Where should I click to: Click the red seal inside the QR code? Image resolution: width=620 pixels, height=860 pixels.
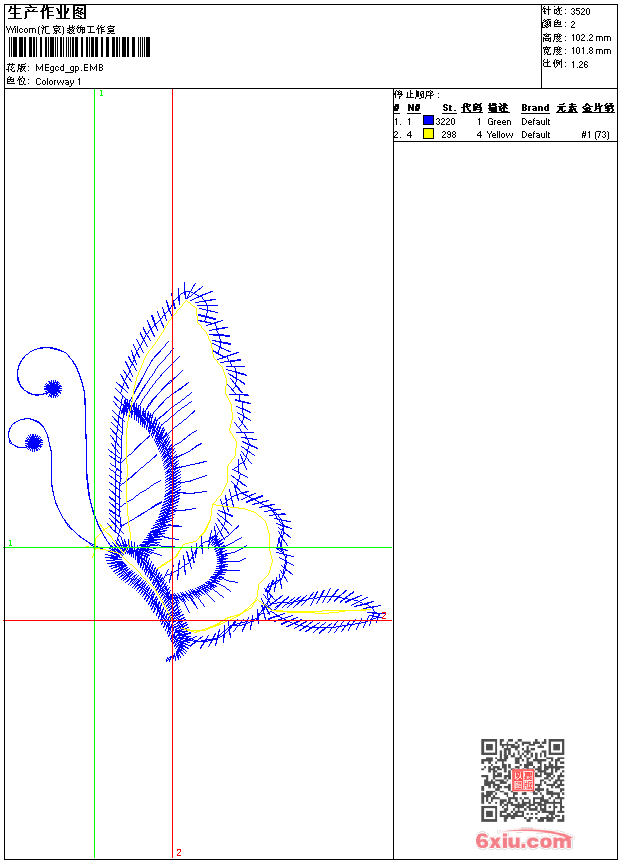(522, 781)
